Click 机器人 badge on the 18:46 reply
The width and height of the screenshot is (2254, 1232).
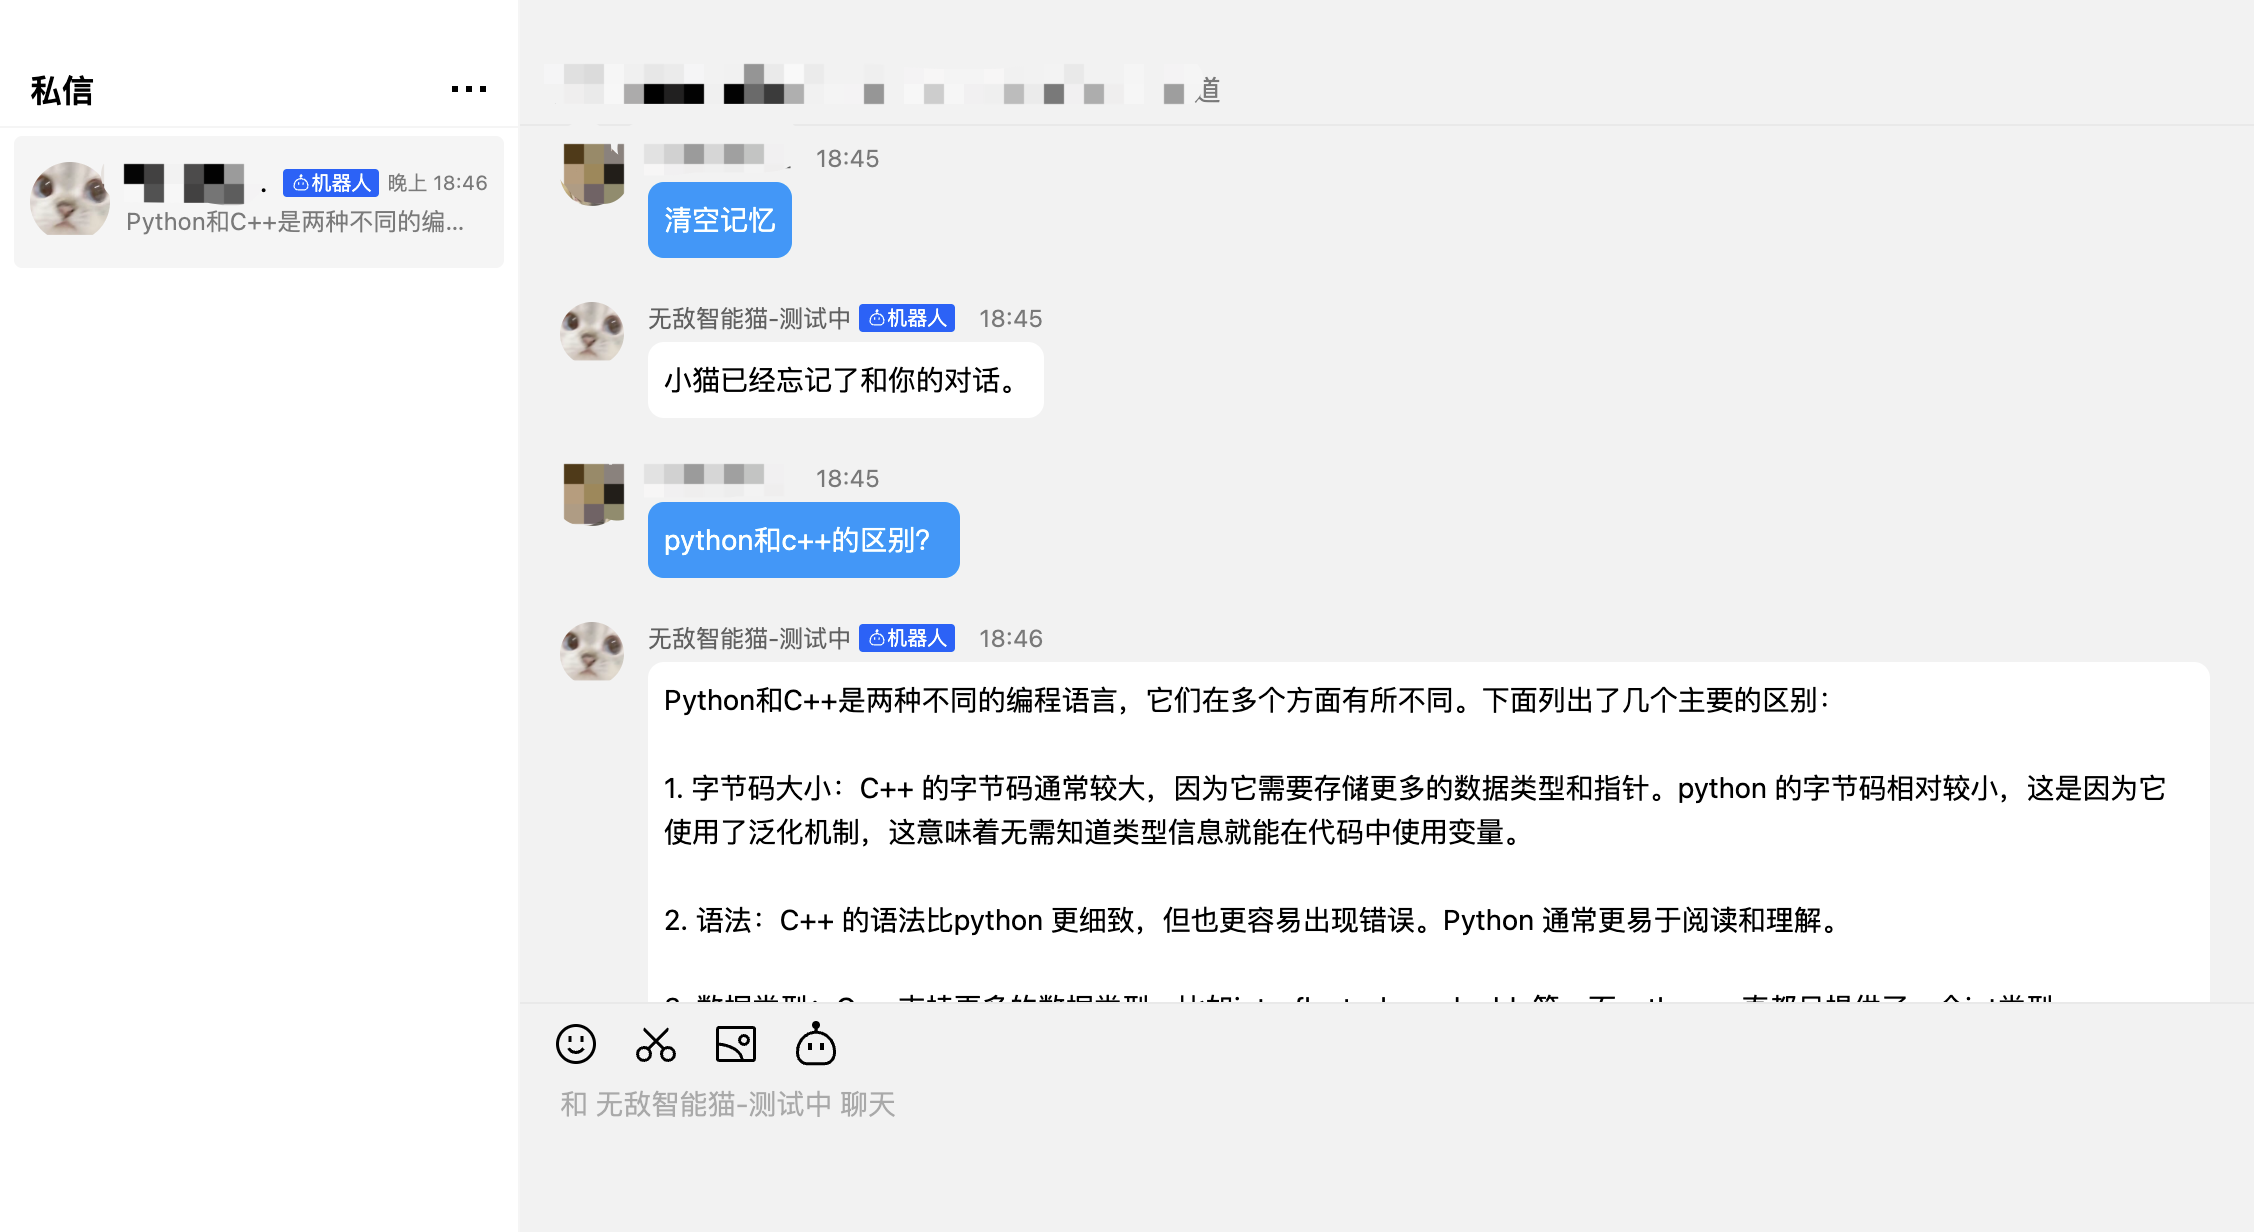pyautogui.click(x=907, y=638)
